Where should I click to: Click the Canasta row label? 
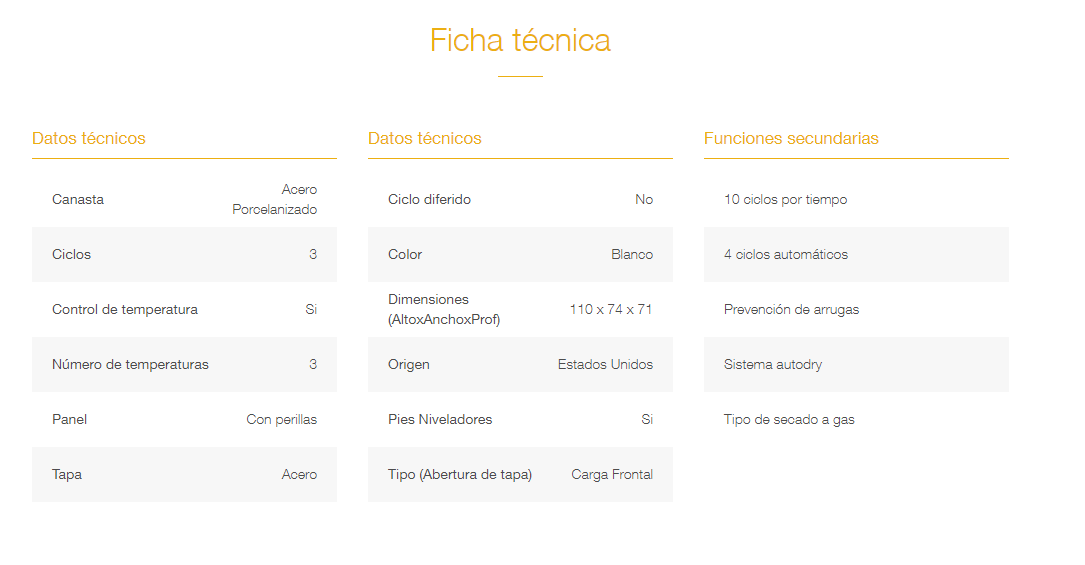(78, 199)
